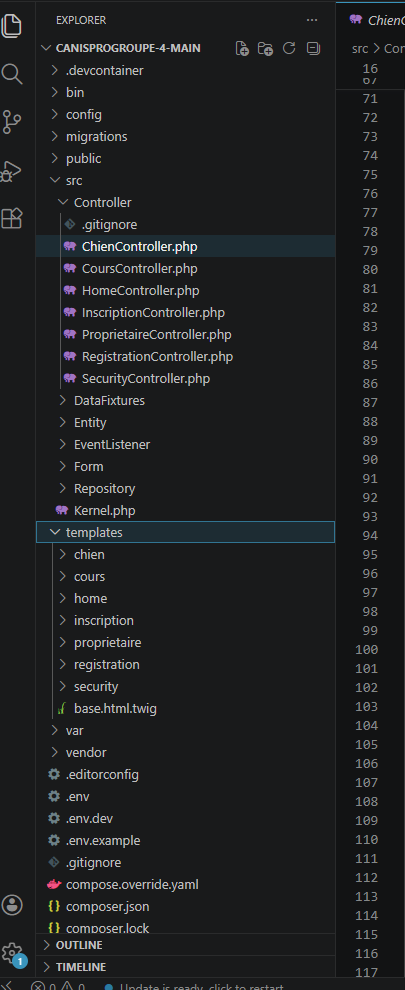Screen dimensions: 405x990
Task: Collapse all folders in Explorer icon
Action: click(313, 49)
